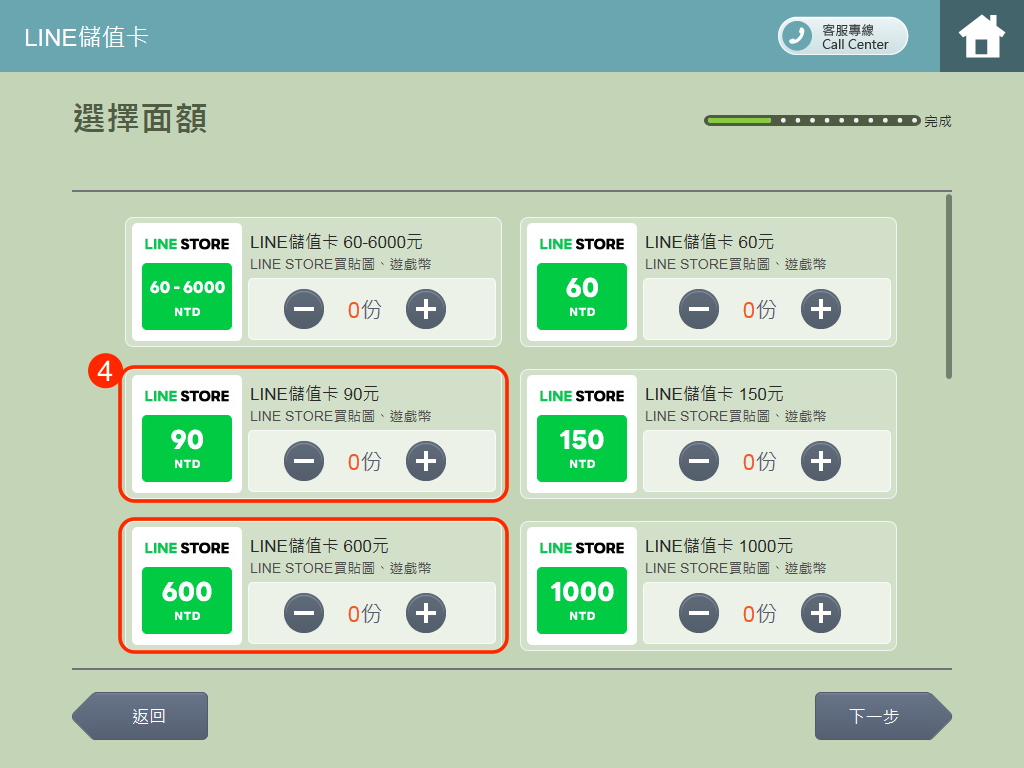Screen dimensions: 1024x768
Task: Select the 150 NTD card thumbnail
Action: pyautogui.click(x=582, y=434)
